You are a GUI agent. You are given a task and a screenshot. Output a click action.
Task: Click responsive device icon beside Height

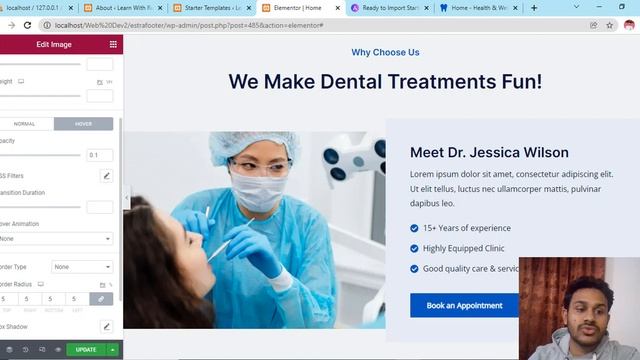[21, 82]
